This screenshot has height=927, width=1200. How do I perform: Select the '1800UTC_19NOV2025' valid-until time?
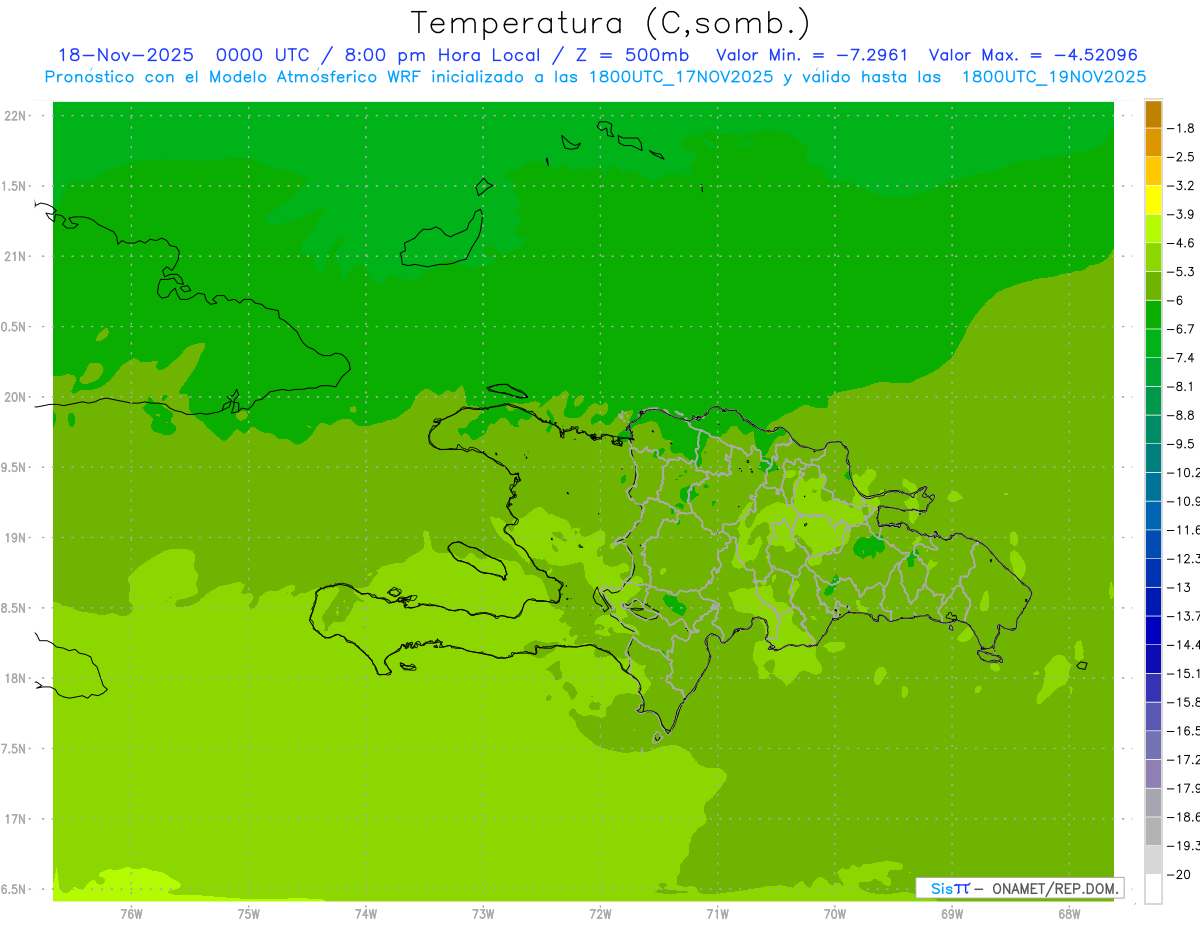tap(1054, 77)
